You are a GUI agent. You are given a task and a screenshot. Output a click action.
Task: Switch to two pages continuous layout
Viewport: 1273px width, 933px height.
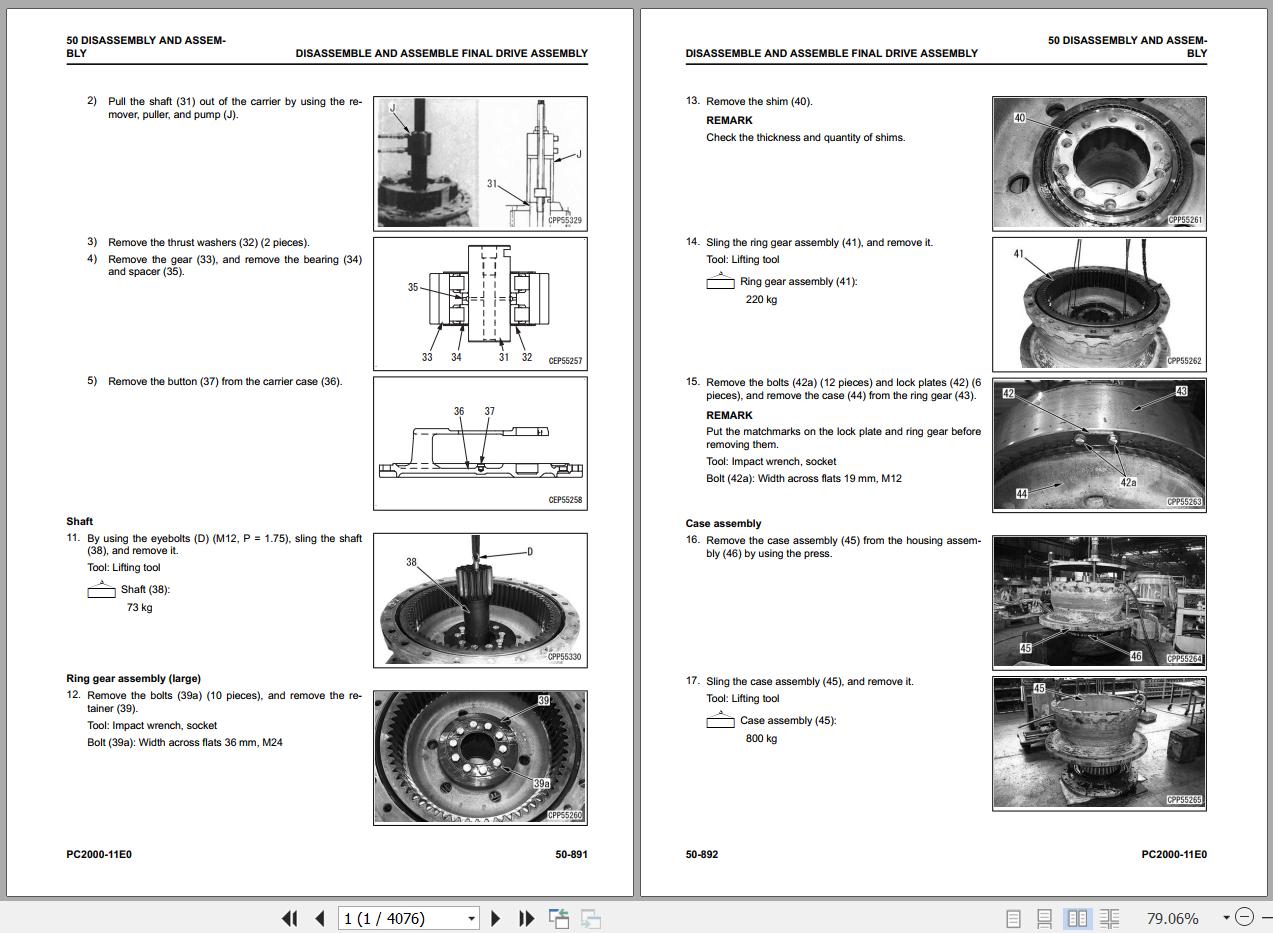point(1109,918)
